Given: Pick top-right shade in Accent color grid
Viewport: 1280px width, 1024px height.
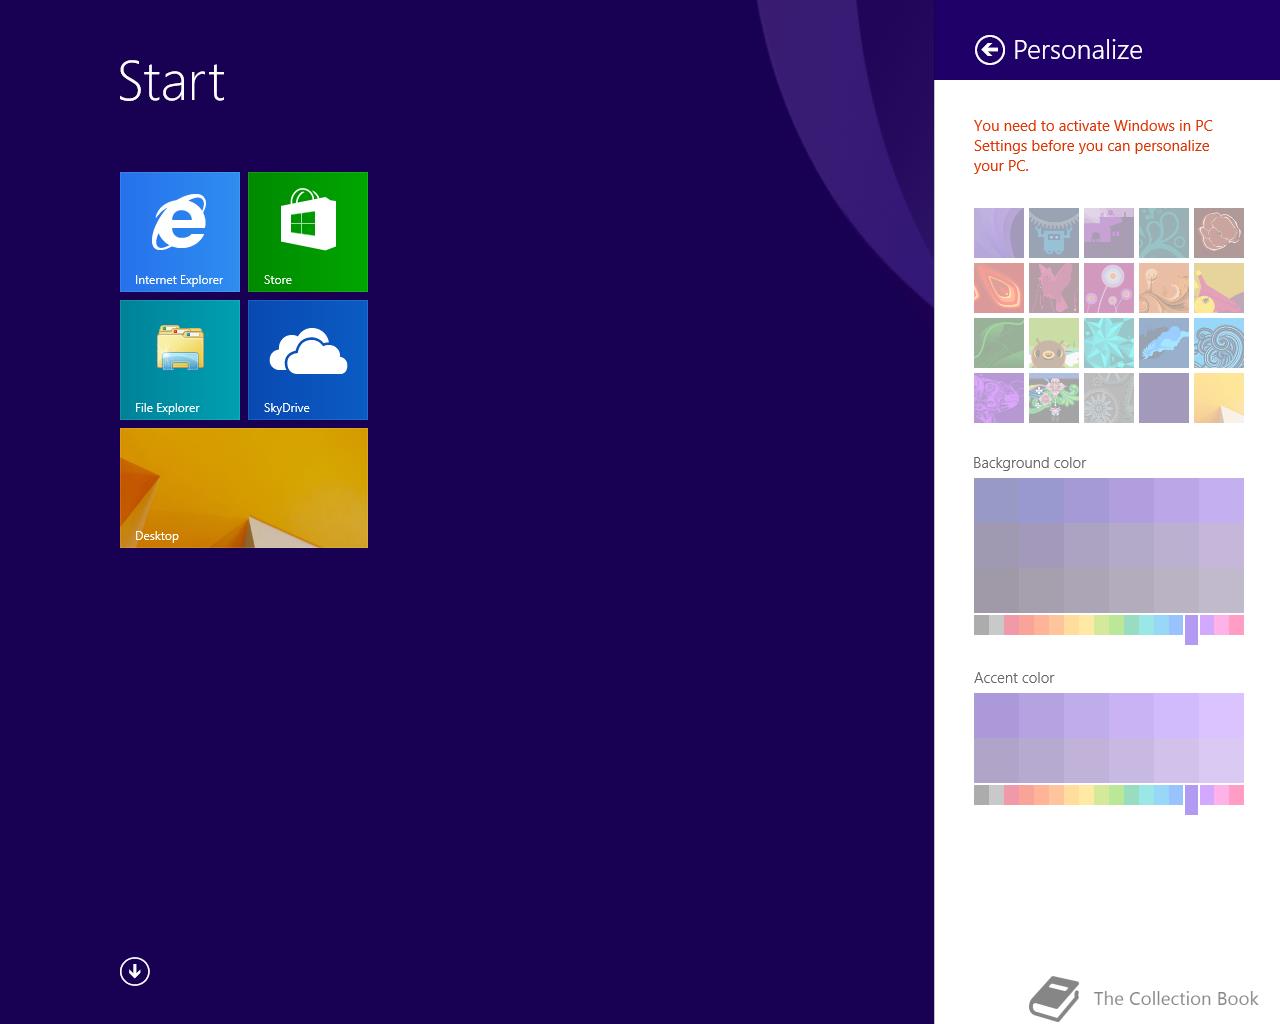Looking at the screenshot, I should (1221, 715).
